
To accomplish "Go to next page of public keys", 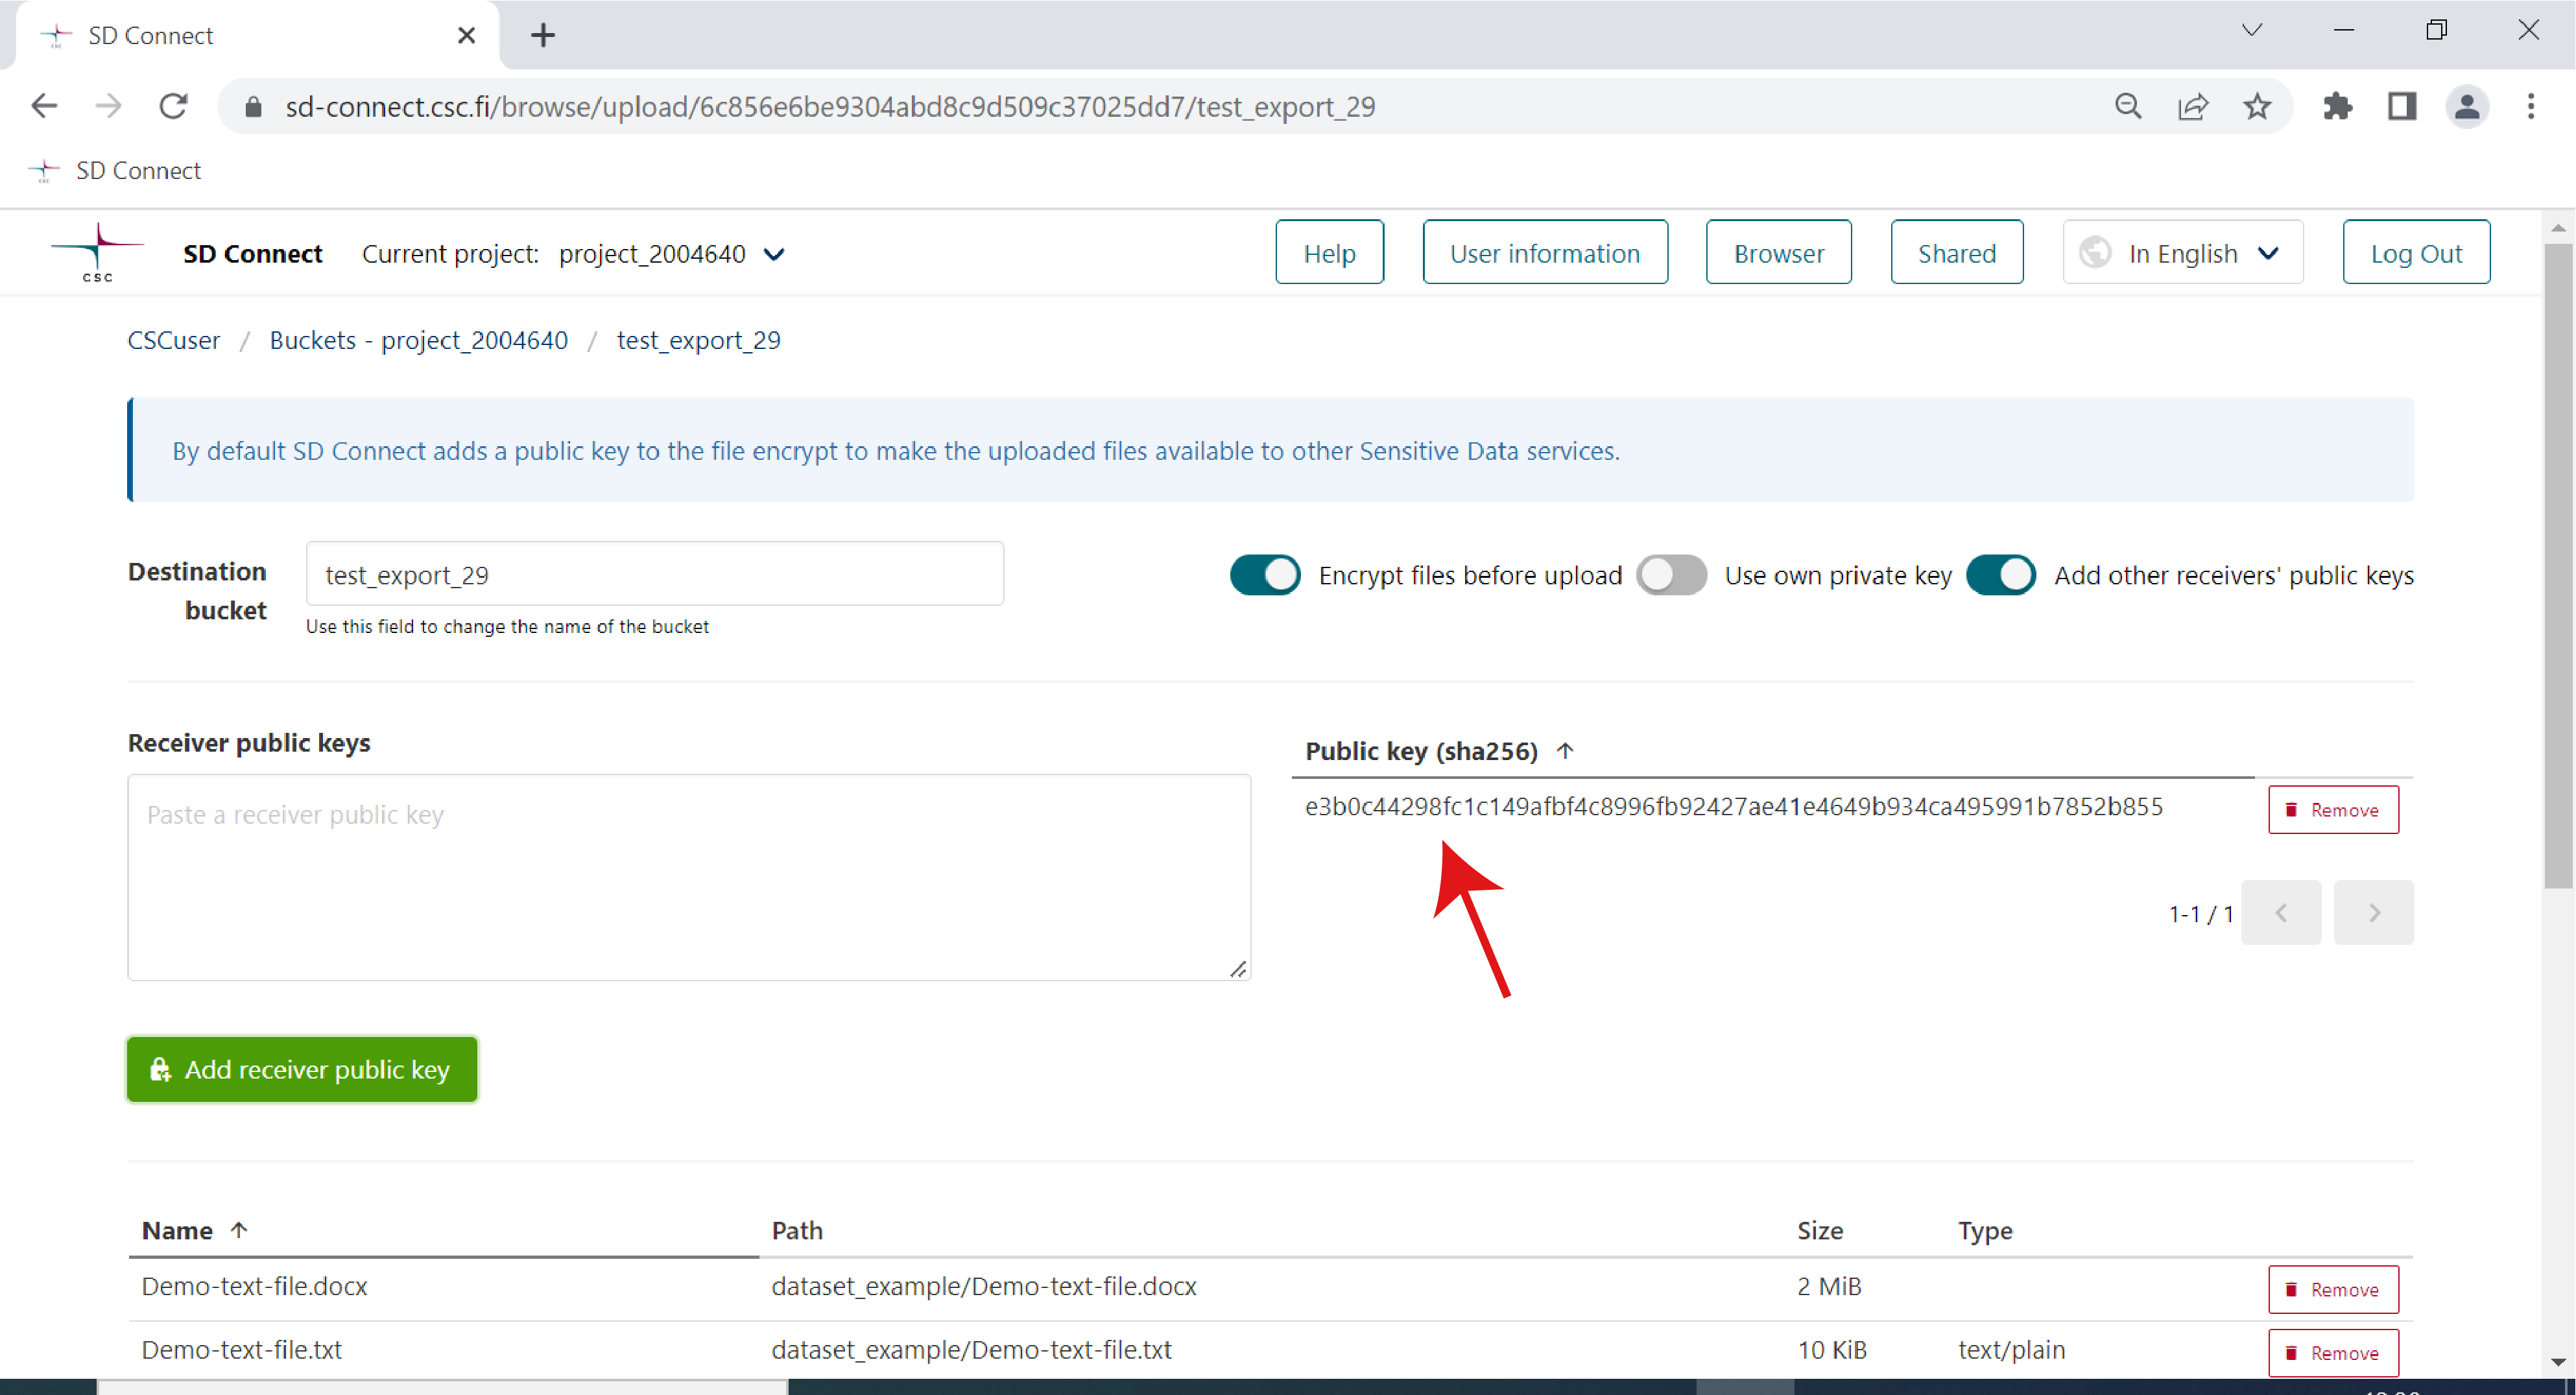I will click(2374, 912).
